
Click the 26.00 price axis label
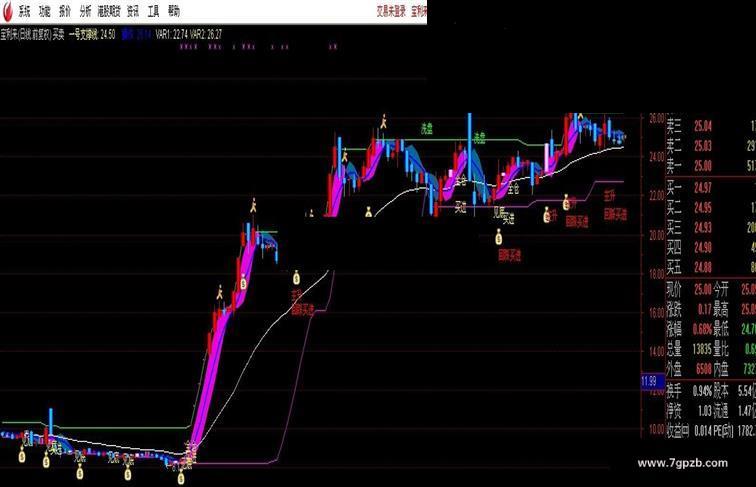656,119
